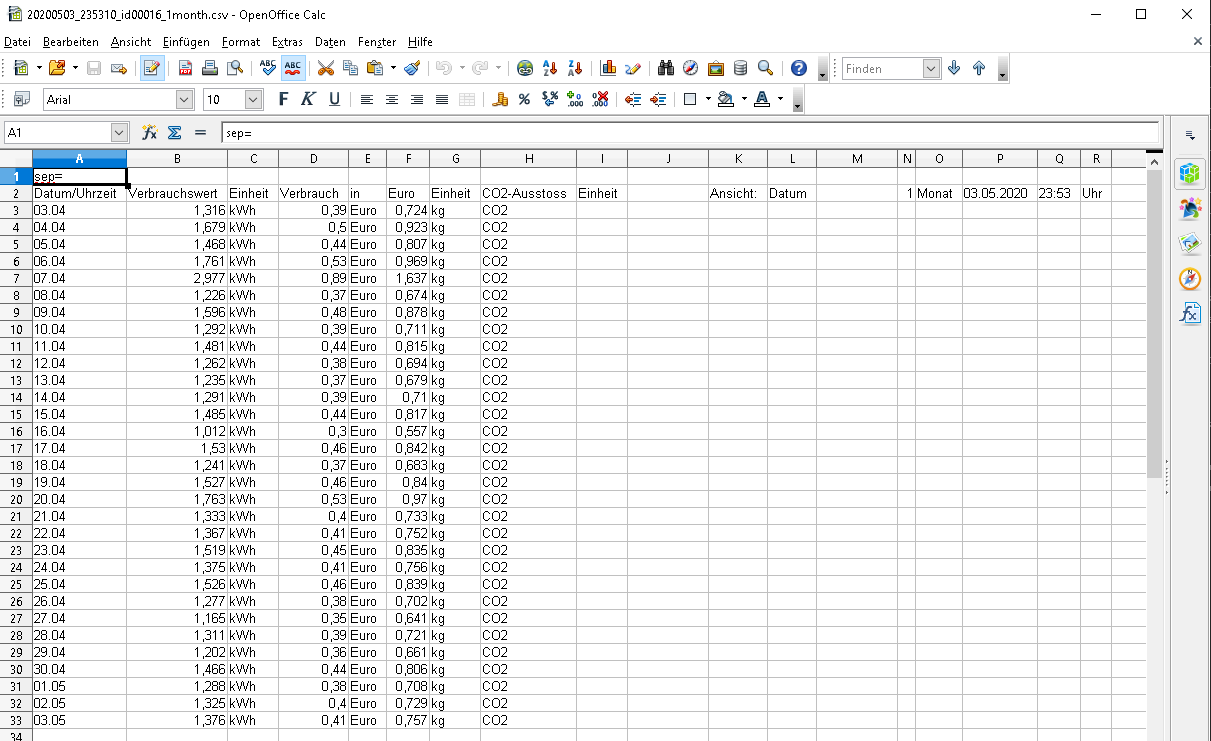
Task: Open Find & Replace
Action: click(666, 68)
